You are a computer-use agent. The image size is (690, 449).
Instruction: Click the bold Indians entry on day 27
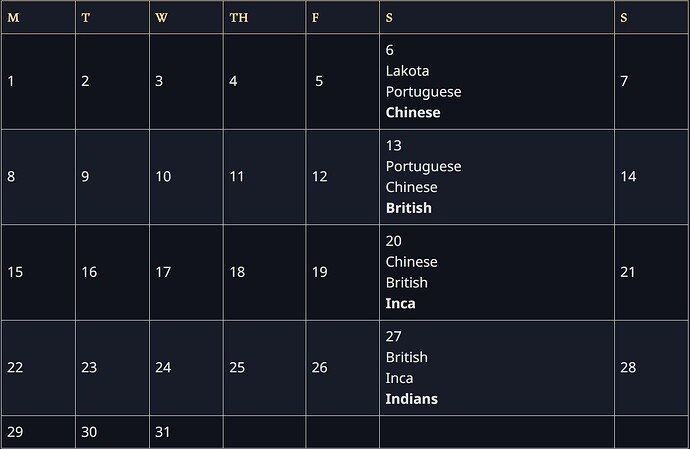click(x=411, y=399)
